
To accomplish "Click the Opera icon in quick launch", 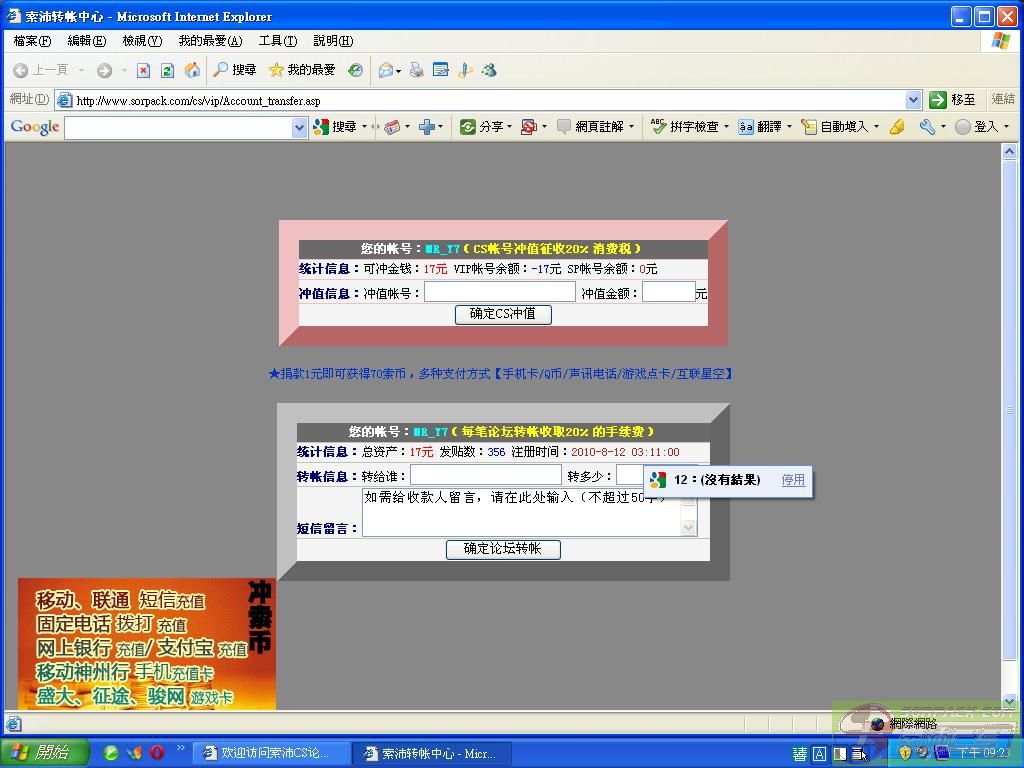I will pyautogui.click(x=157, y=752).
